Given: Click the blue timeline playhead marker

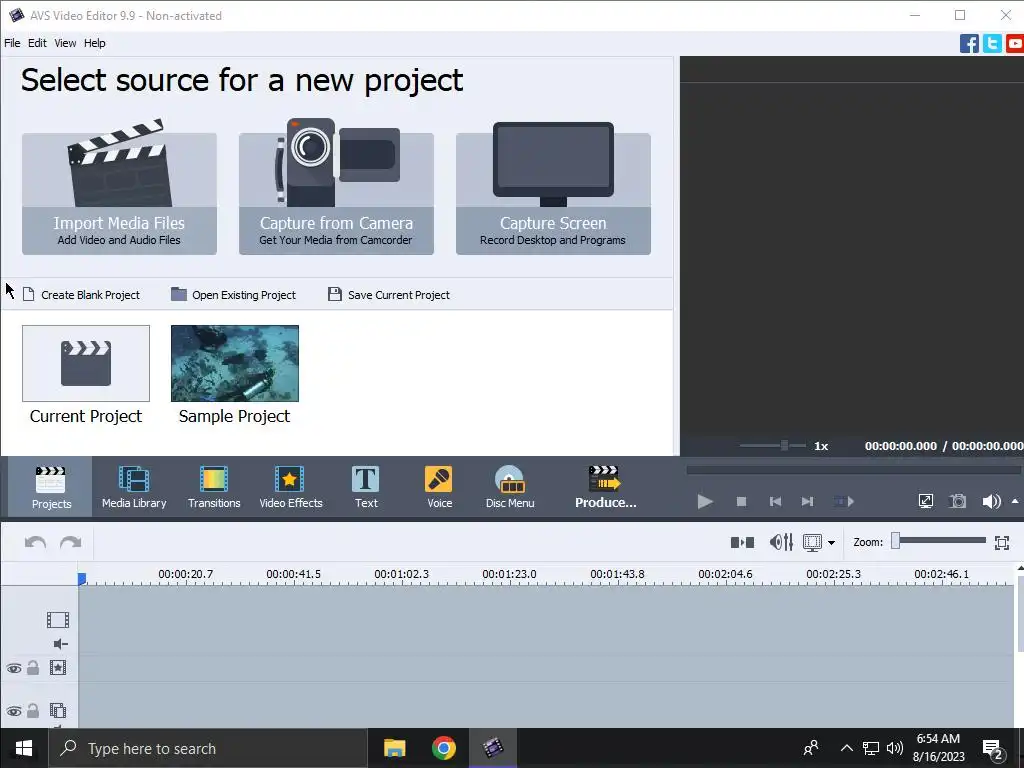Looking at the screenshot, I should pos(82,579).
